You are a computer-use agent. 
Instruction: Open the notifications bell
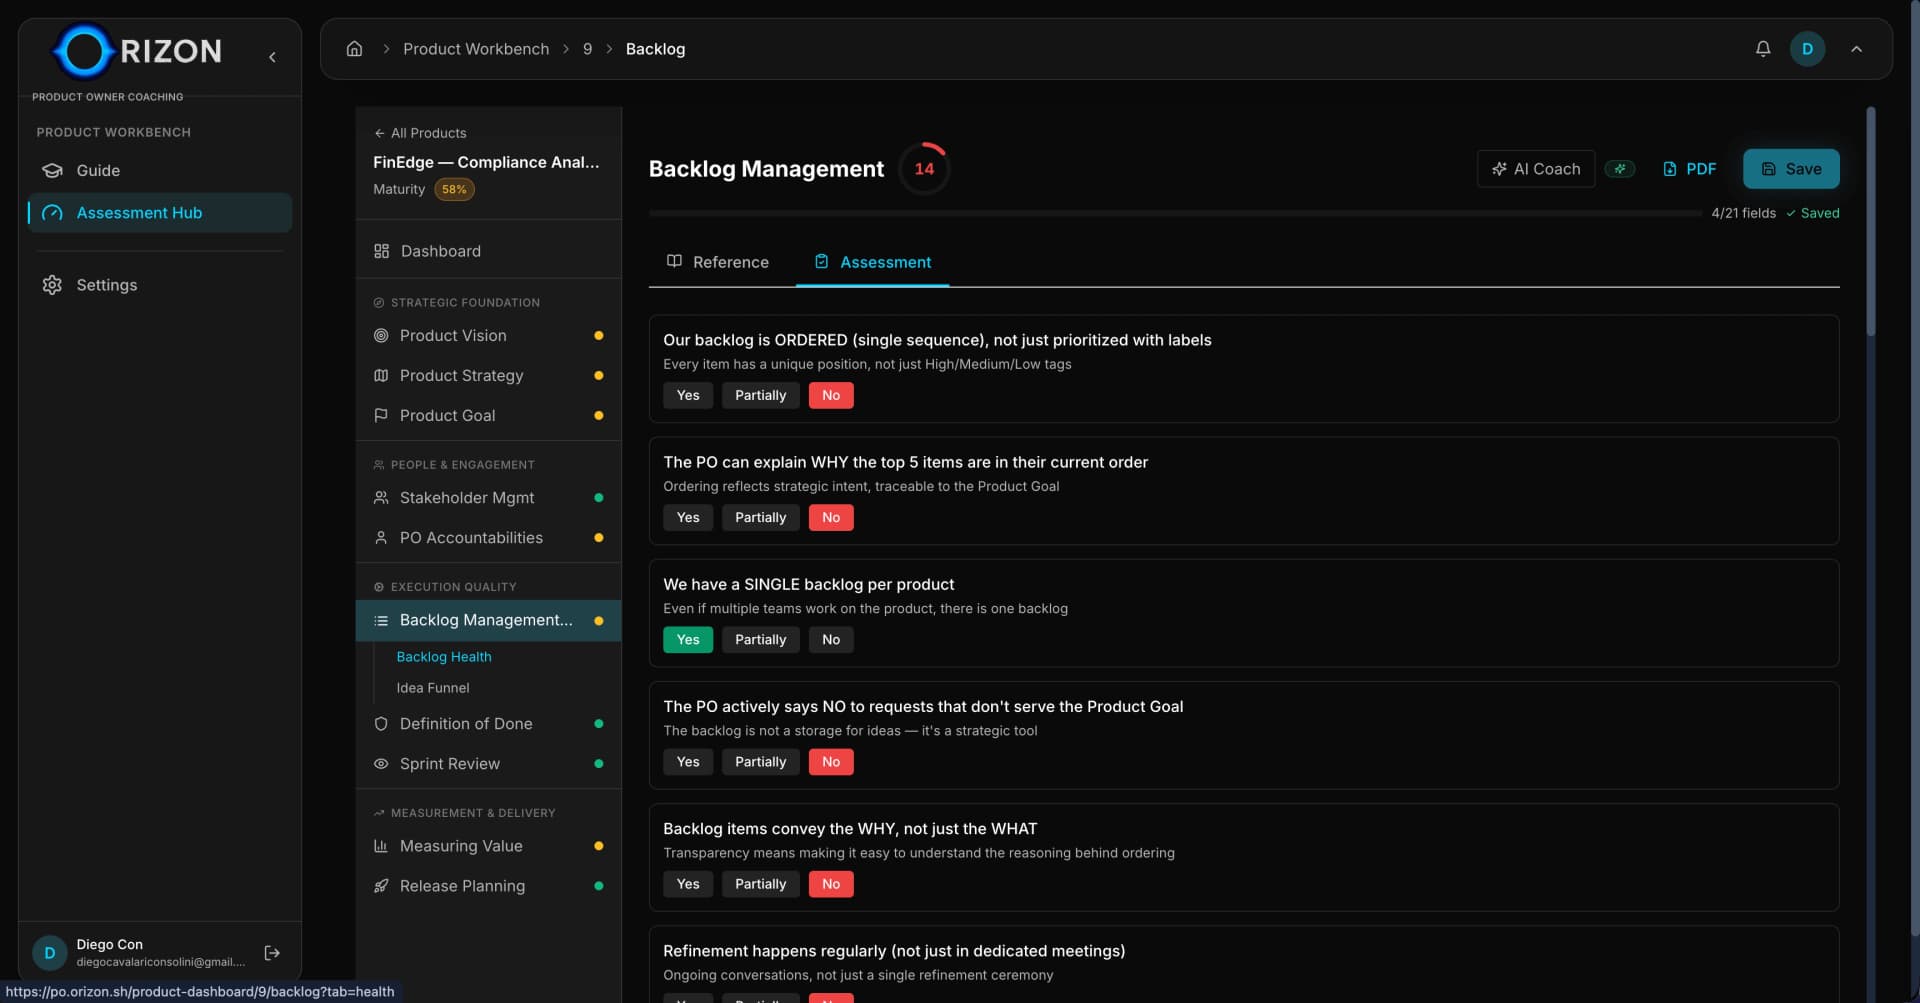pyautogui.click(x=1762, y=49)
